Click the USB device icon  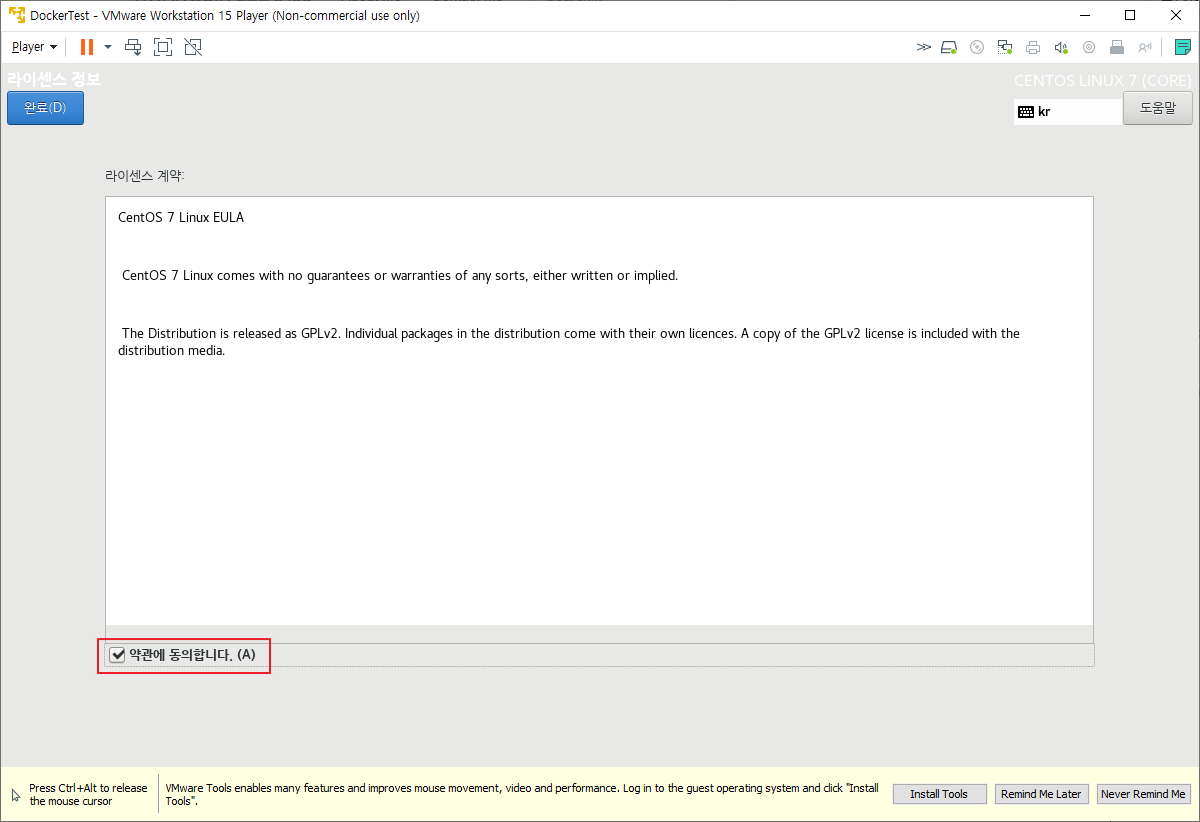(x=1117, y=47)
